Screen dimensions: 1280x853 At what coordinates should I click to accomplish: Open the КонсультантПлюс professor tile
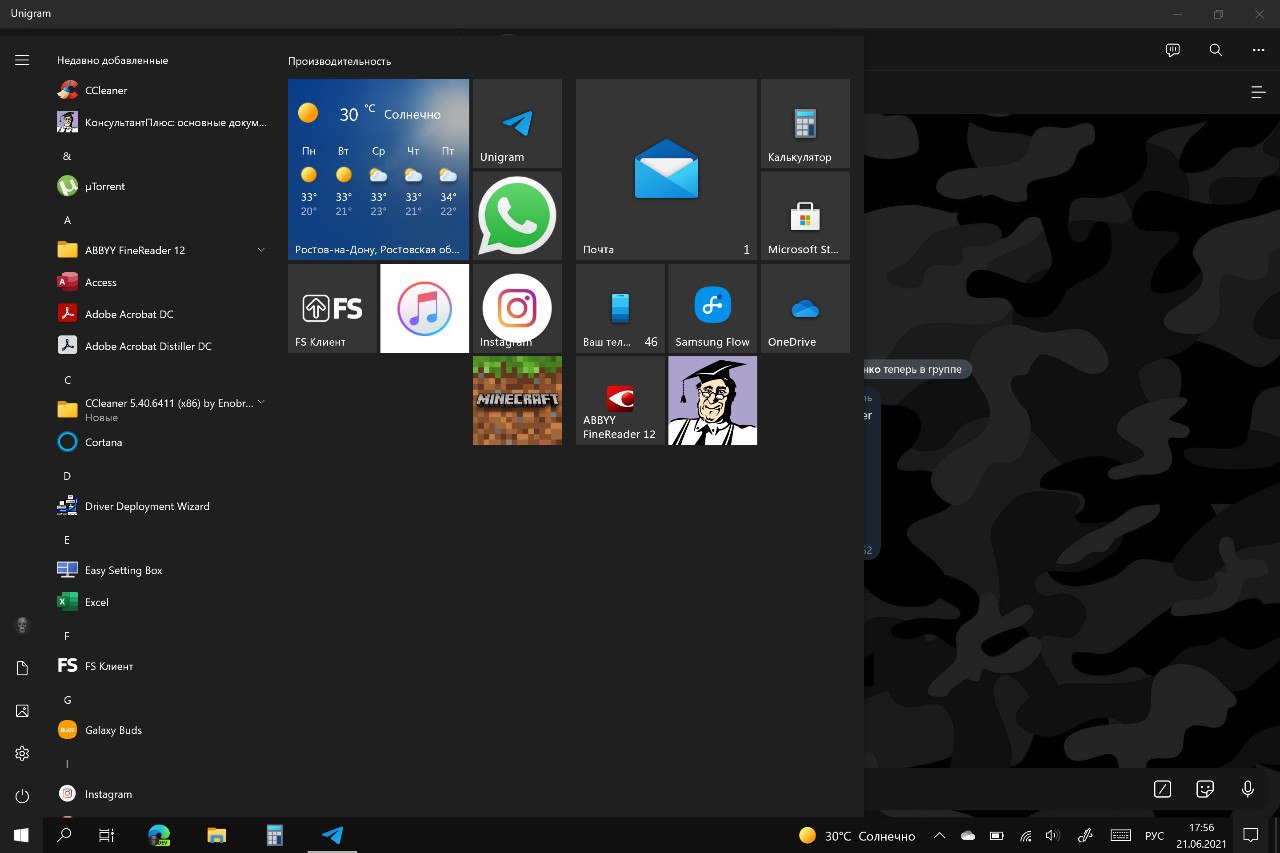click(x=712, y=401)
